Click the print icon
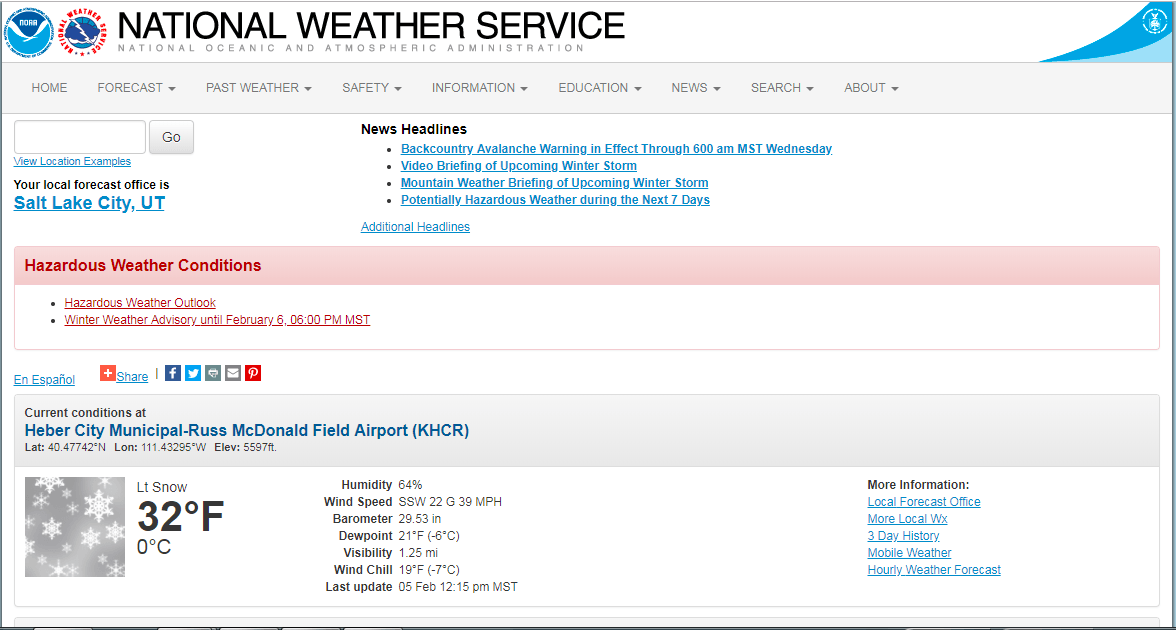Viewport: 1176px width, 630px height. (213, 373)
